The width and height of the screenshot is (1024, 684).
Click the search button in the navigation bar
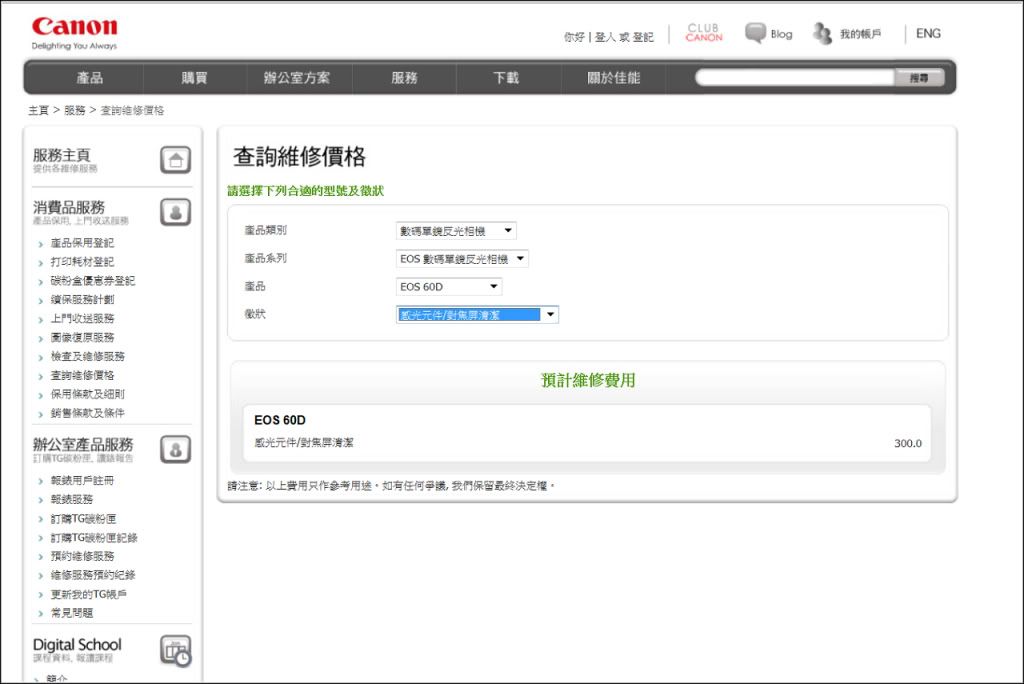click(x=919, y=78)
